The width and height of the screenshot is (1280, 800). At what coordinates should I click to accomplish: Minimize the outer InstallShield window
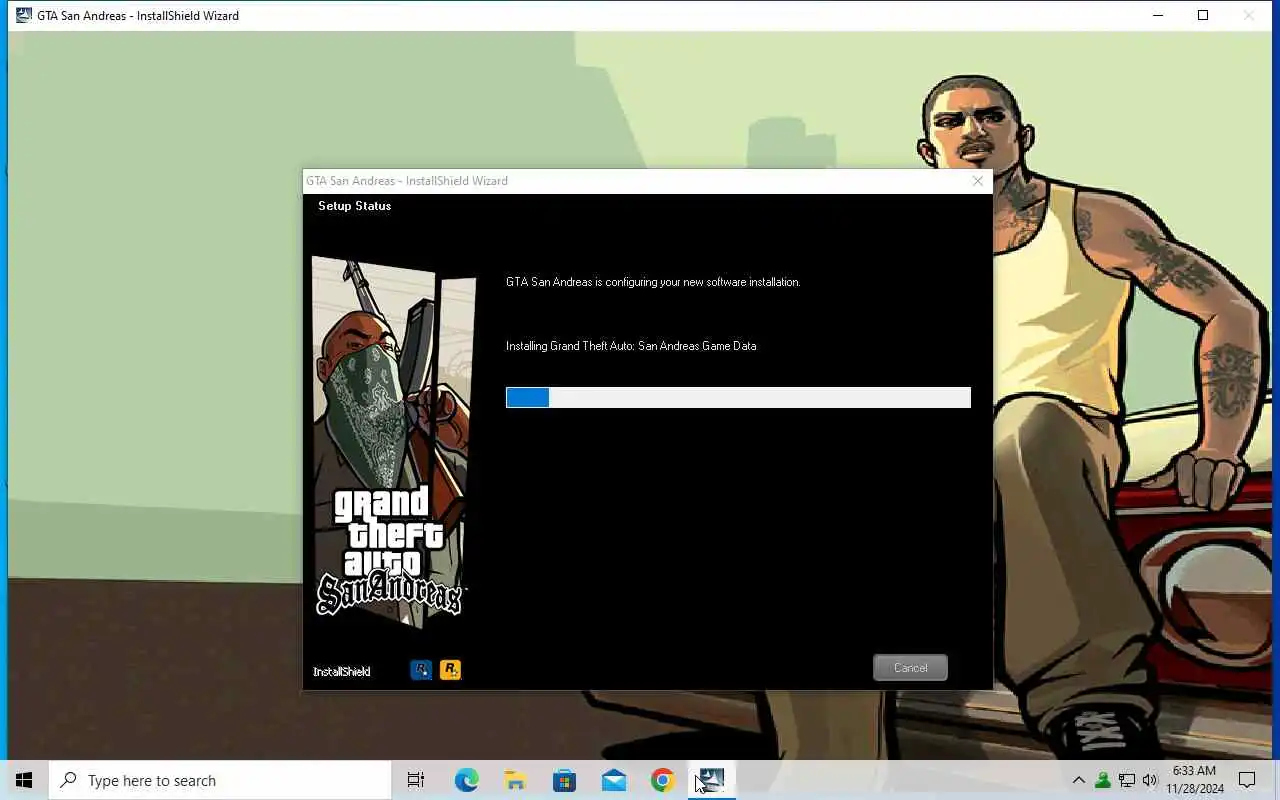[1157, 15]
